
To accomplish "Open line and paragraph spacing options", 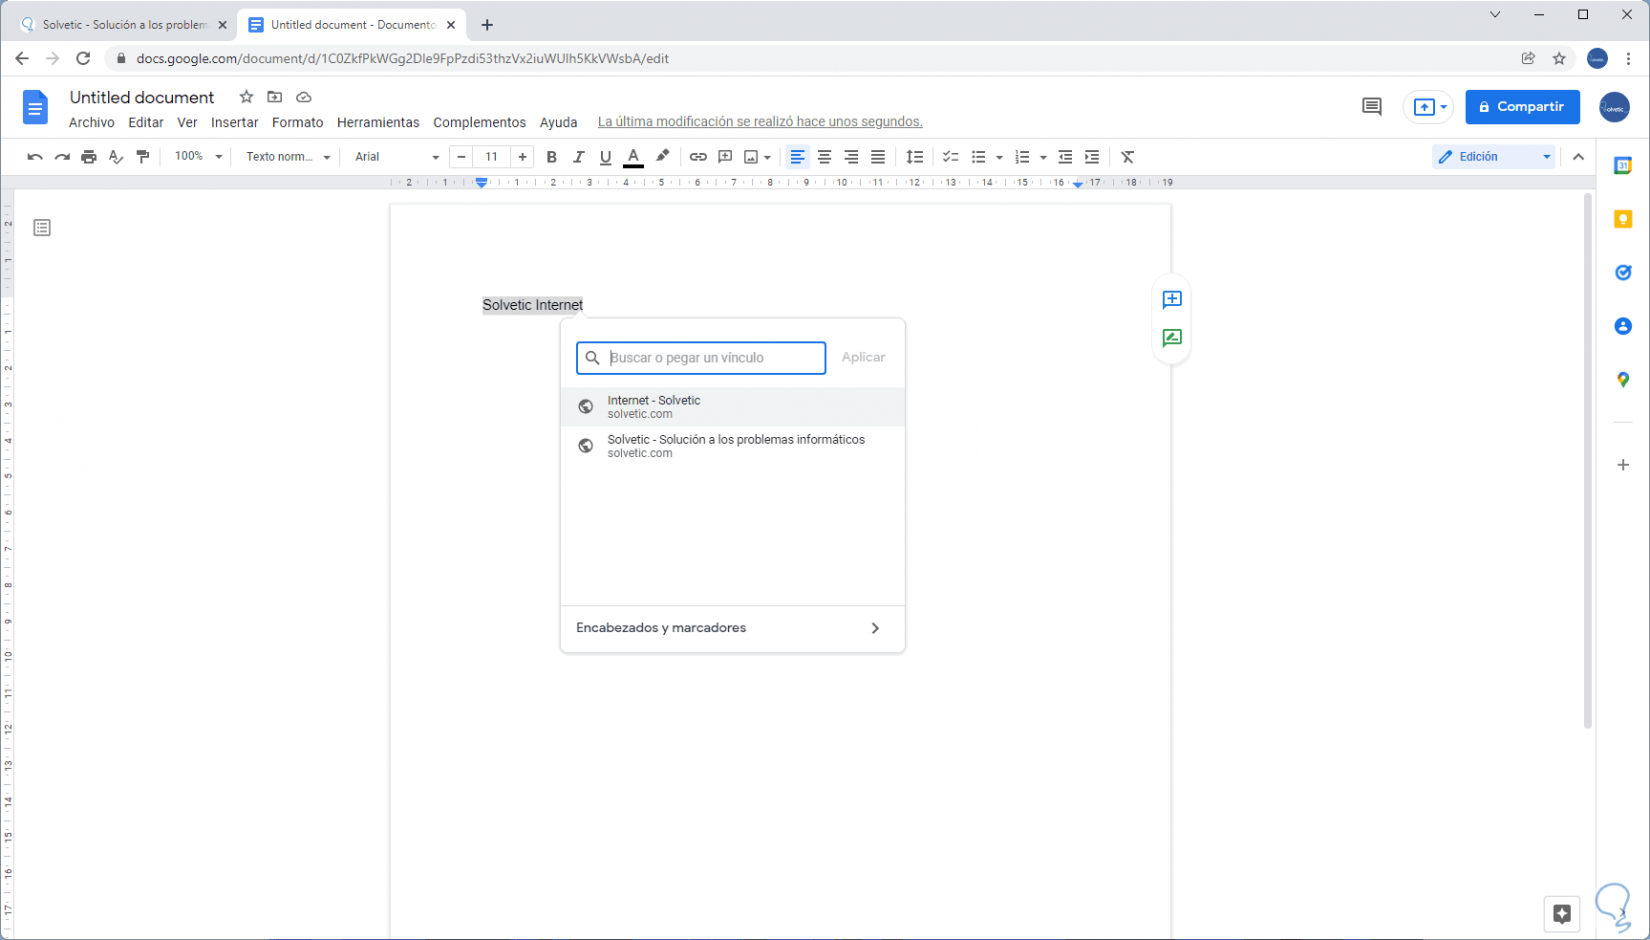I will [x=915, y=157].
